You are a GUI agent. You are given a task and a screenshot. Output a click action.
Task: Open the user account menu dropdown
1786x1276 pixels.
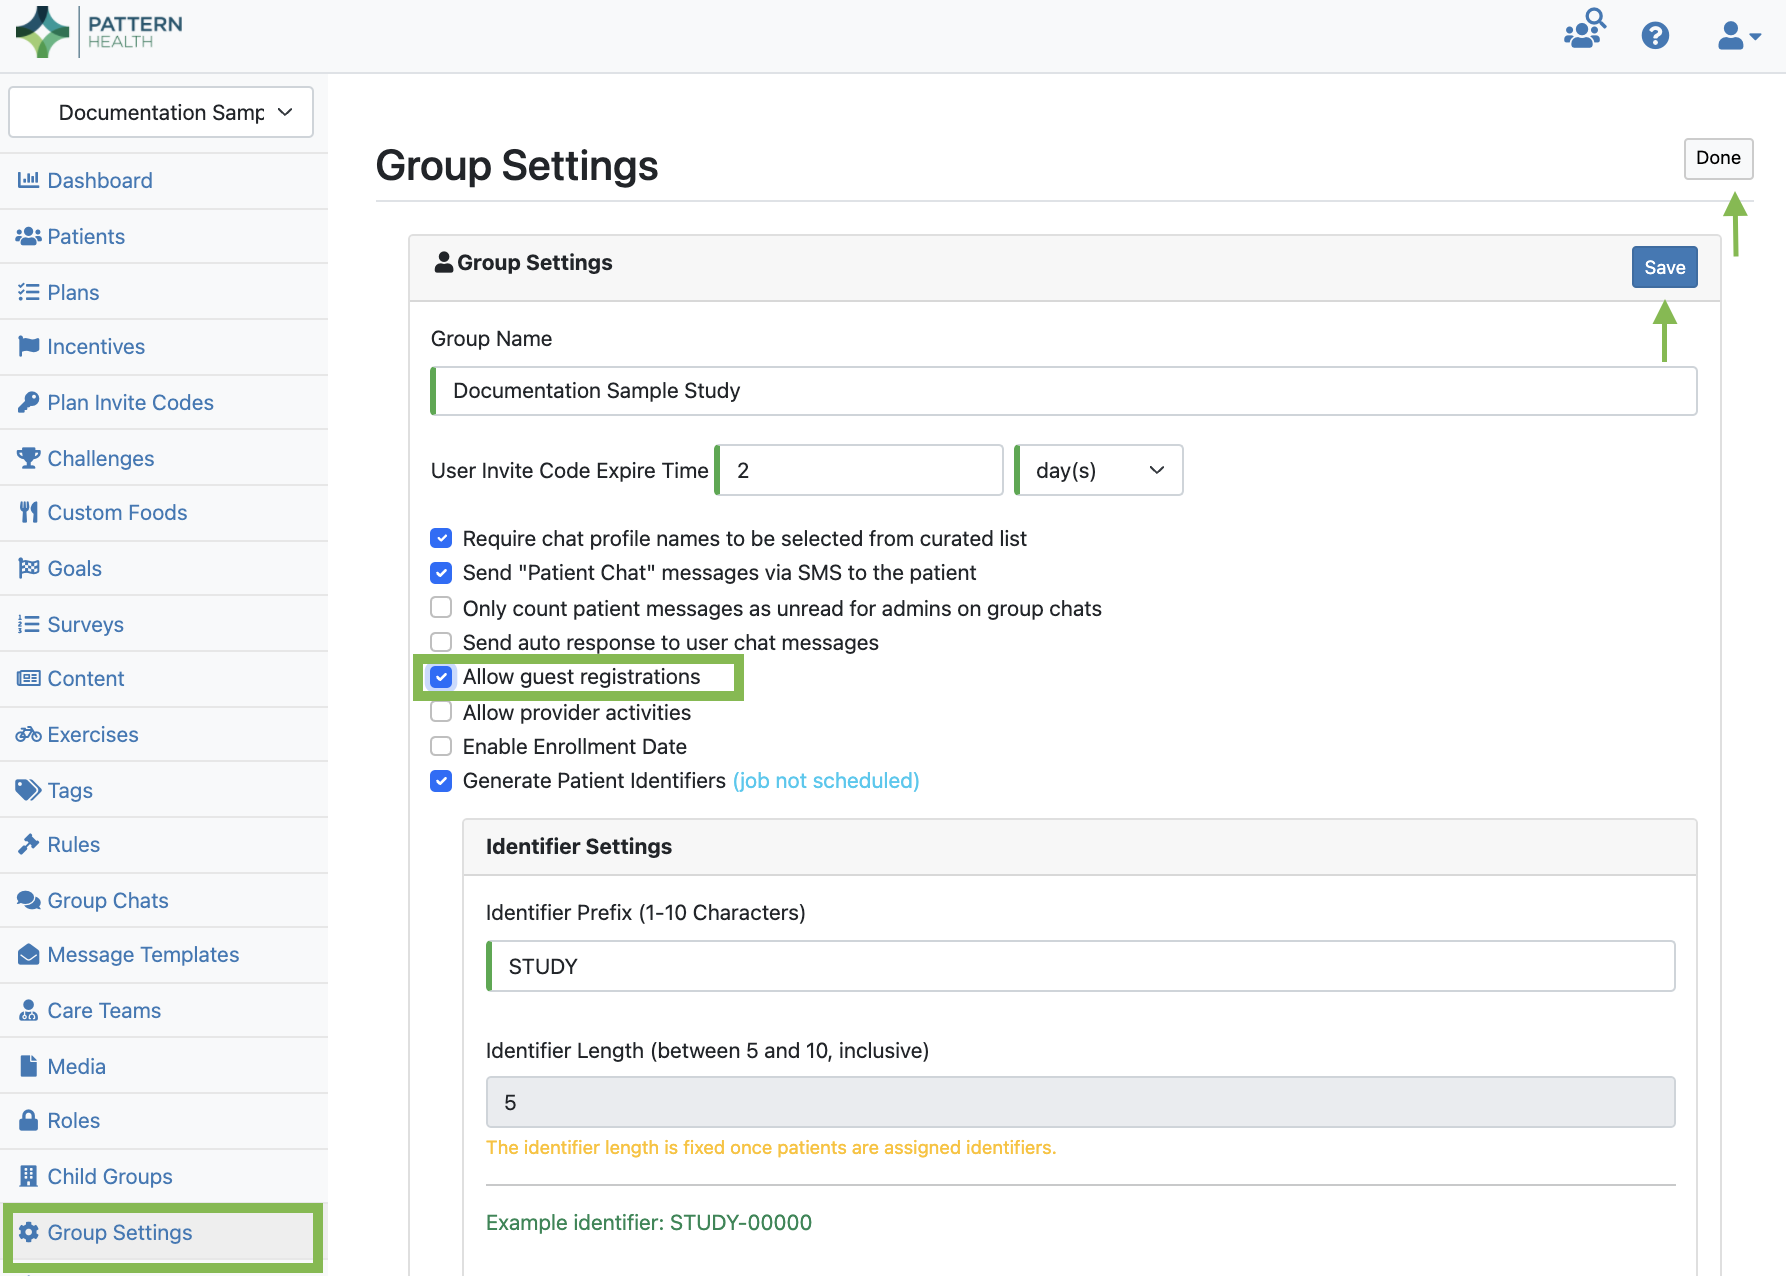(x=1738, y=37)
